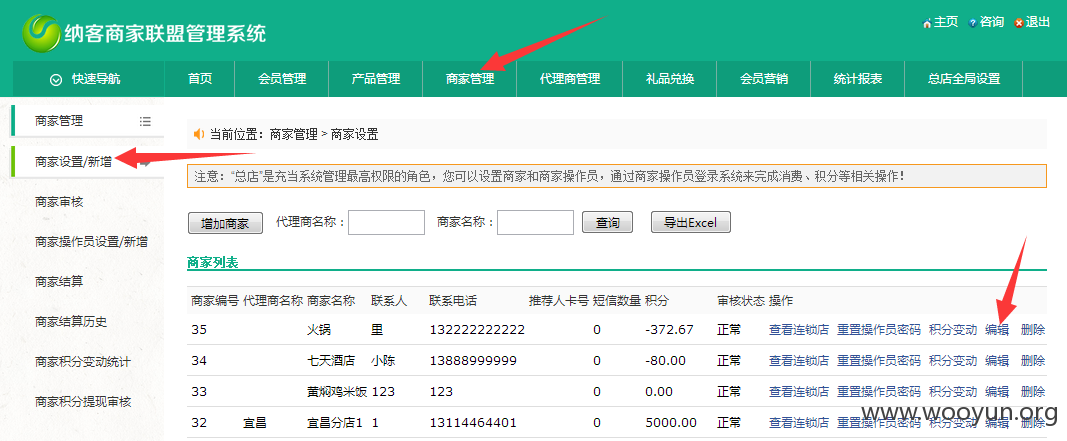
Task: Click the home icon beside 主页
Action: [927, 23]
